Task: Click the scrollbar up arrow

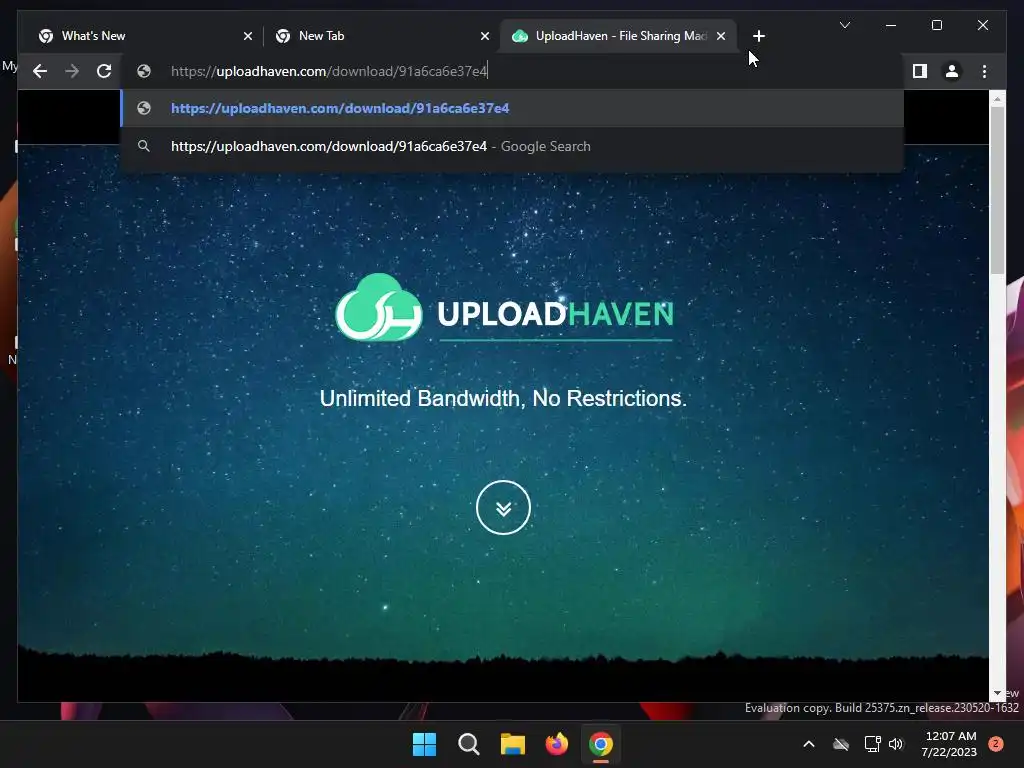Action: [x=997, y=99]
